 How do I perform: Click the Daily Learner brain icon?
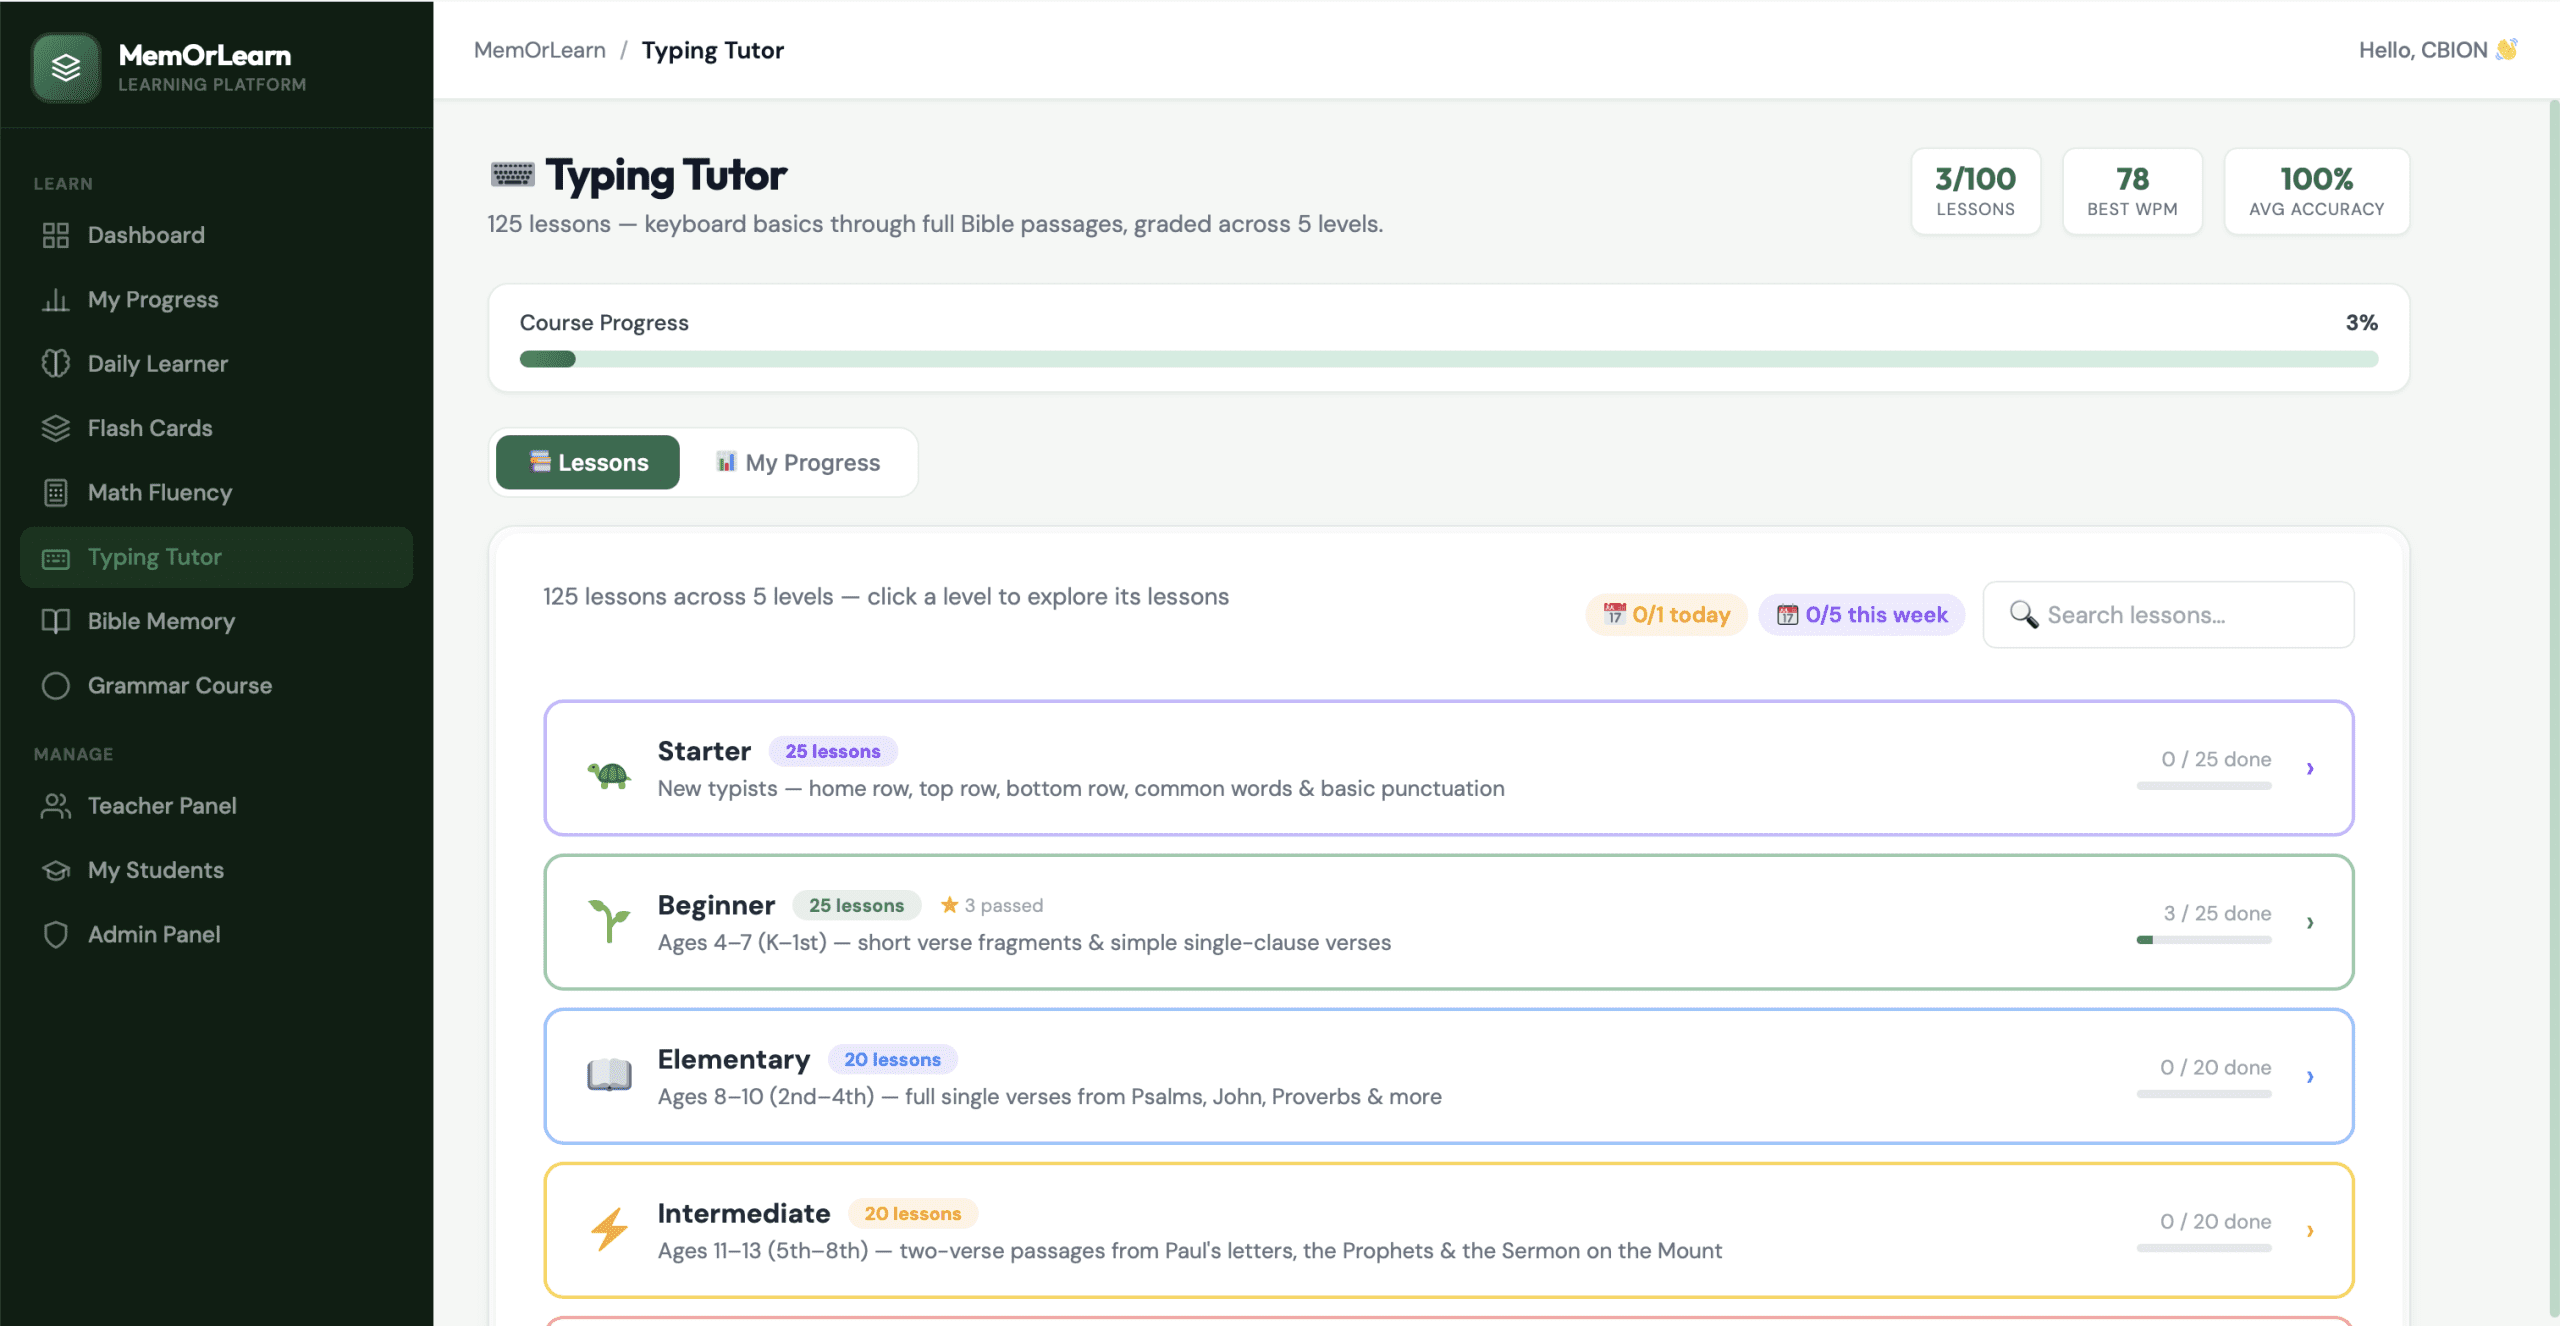56,364
